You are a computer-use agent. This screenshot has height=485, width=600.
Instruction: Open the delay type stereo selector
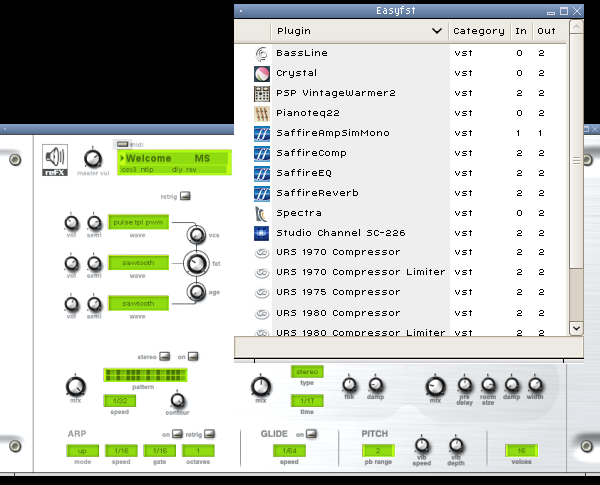point(307,372)
